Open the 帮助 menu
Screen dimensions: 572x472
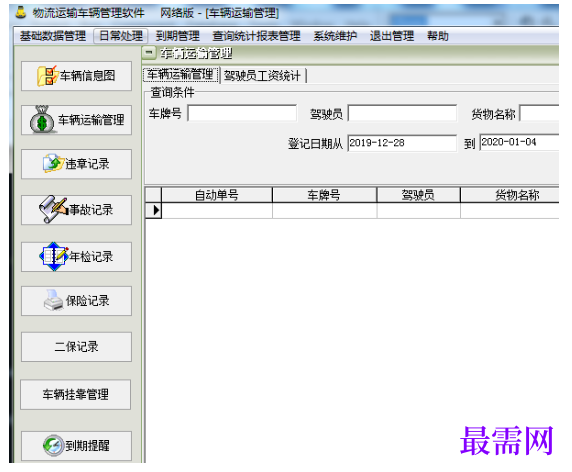click(438, 36)
